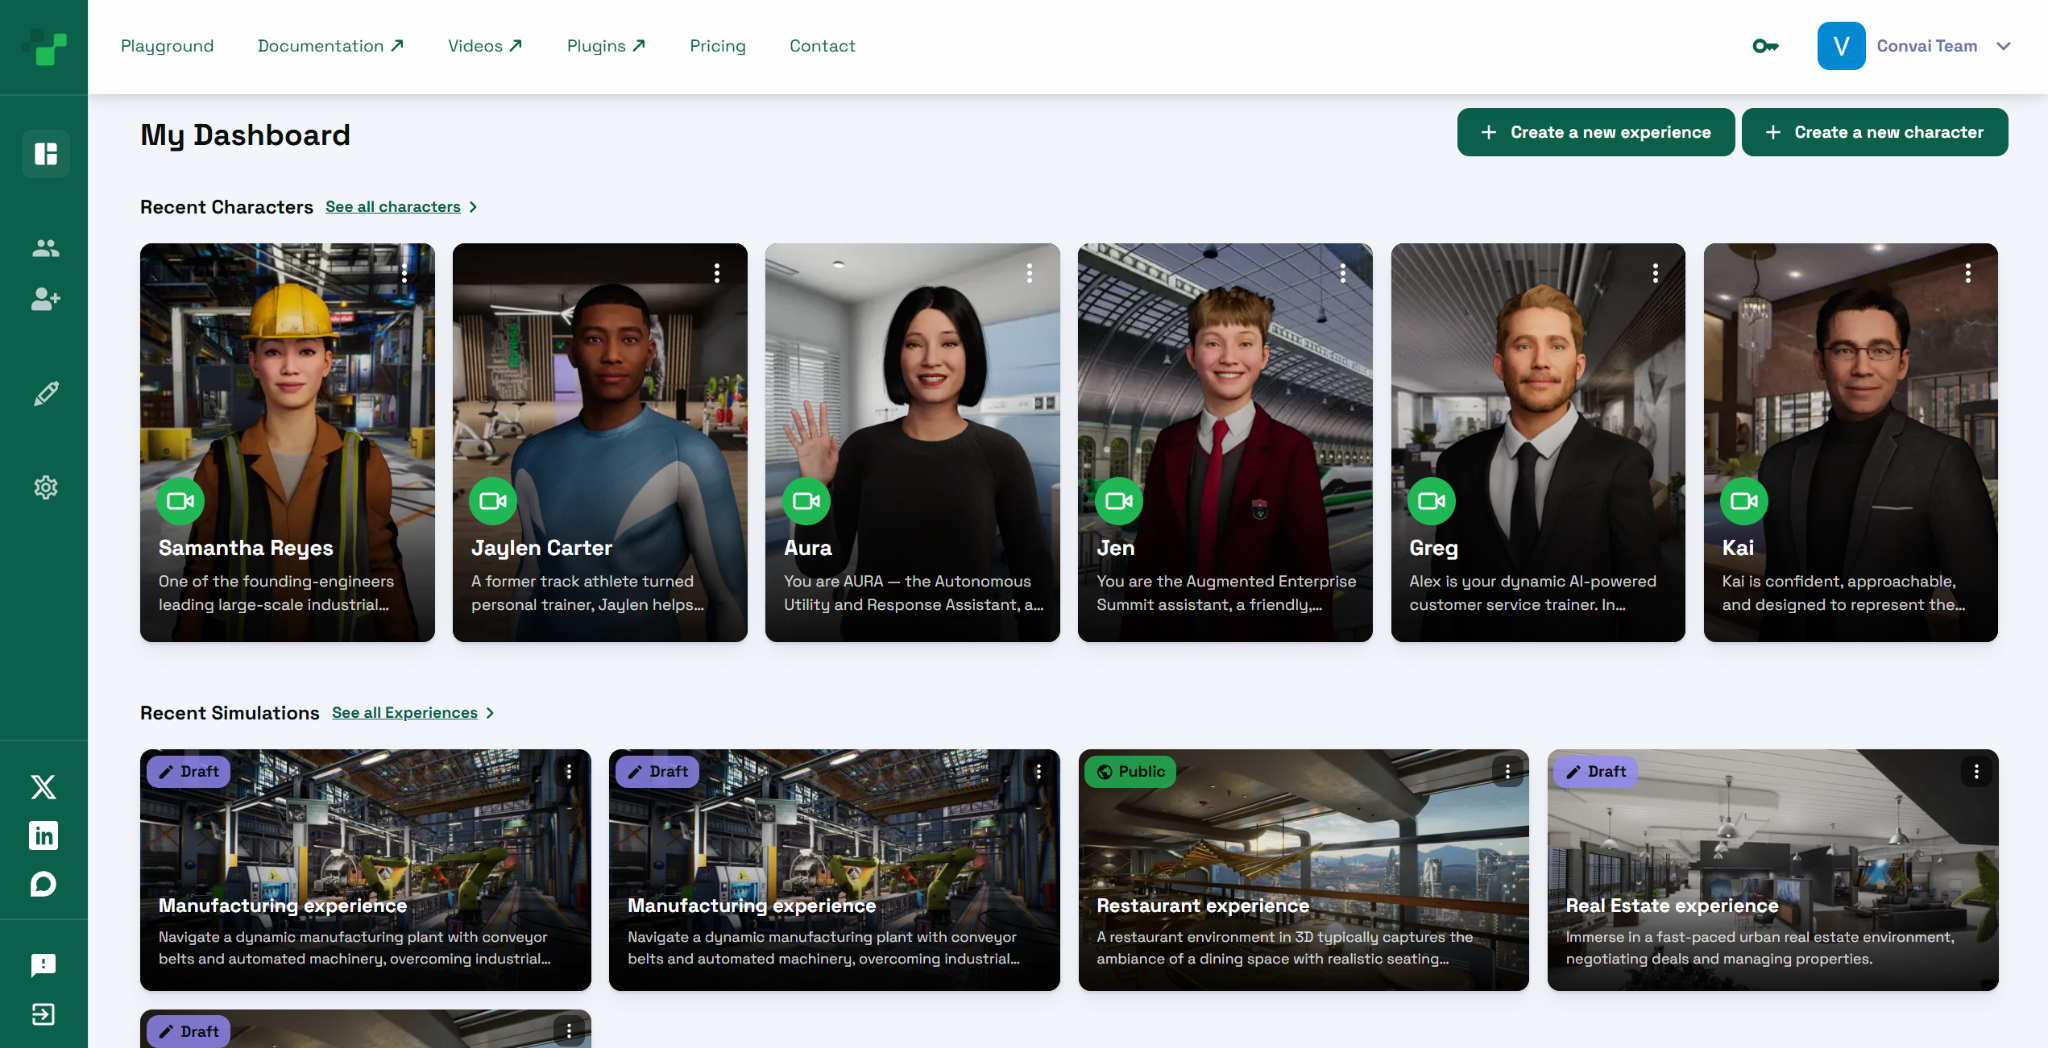2048x1048 pixels.
Task: Open options on partially visible bottom draft card
Action: coord(569,1031)
